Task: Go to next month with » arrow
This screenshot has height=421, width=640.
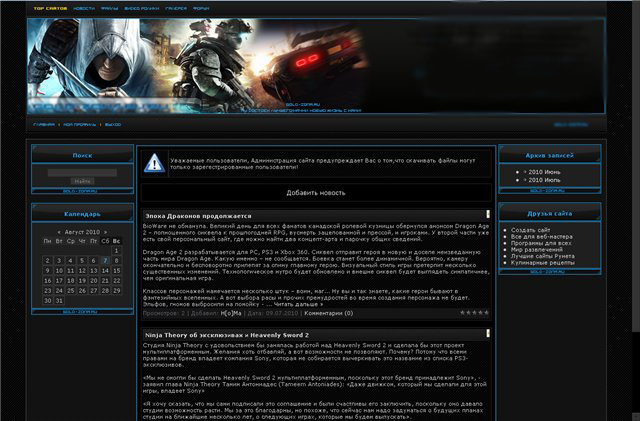Action: (x=106, y=232)
